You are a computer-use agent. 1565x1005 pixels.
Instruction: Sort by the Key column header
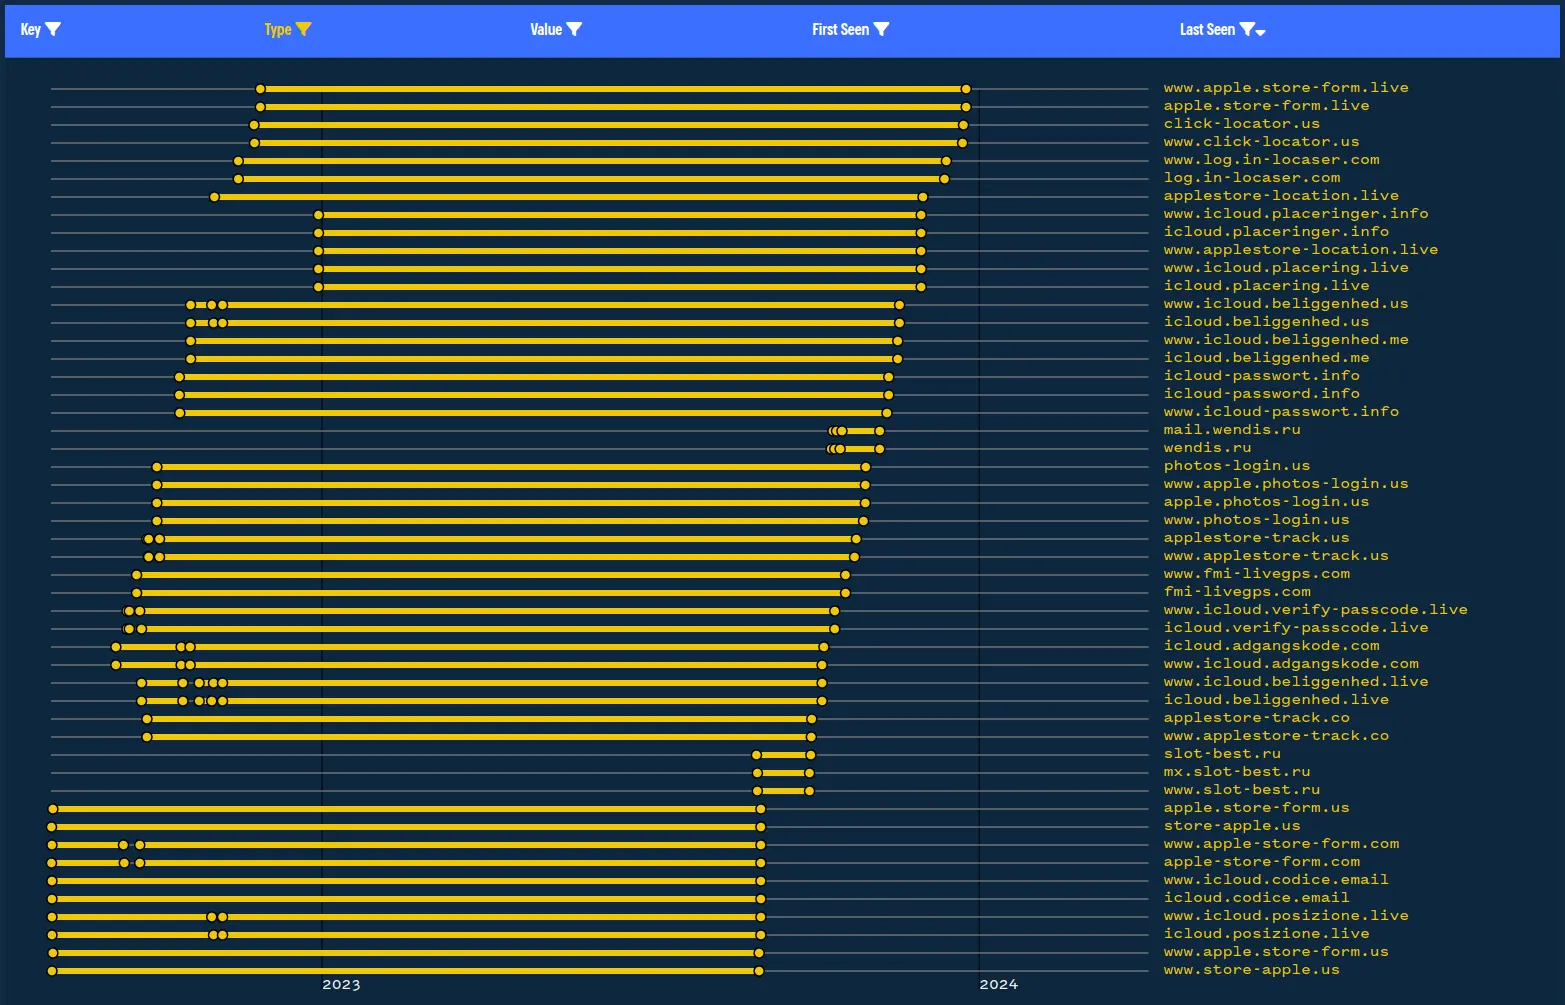coord(31,29)
